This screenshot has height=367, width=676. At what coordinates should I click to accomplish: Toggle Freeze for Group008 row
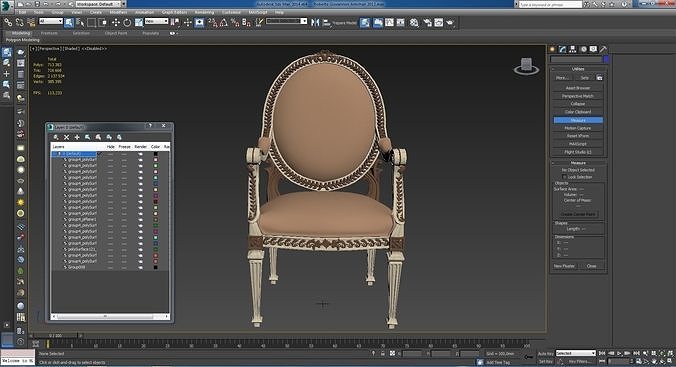(x=124, y=267)
